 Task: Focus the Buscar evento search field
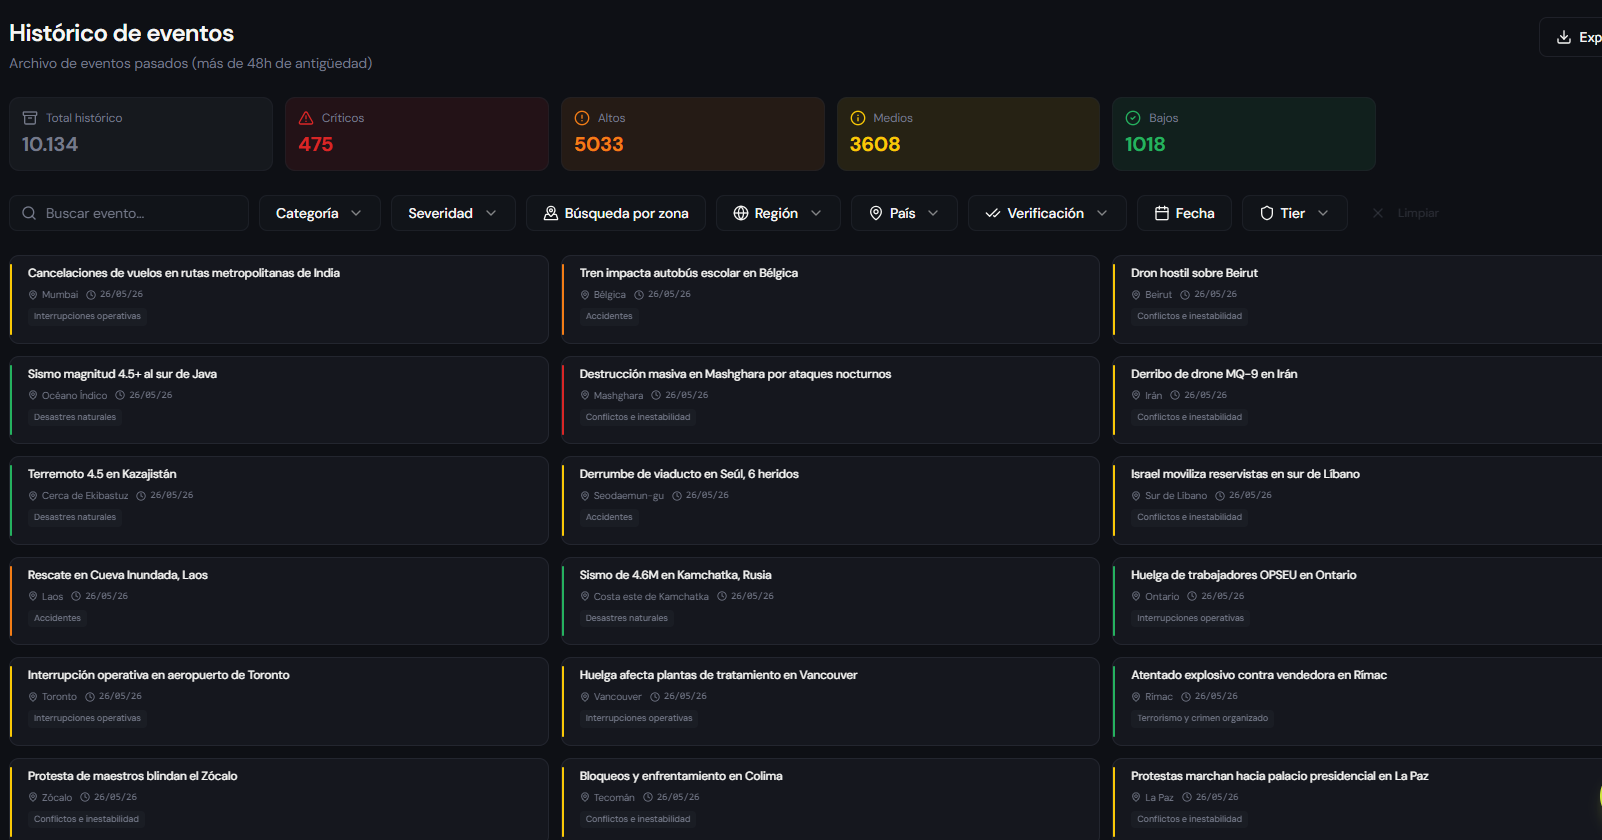click(129, 213)
